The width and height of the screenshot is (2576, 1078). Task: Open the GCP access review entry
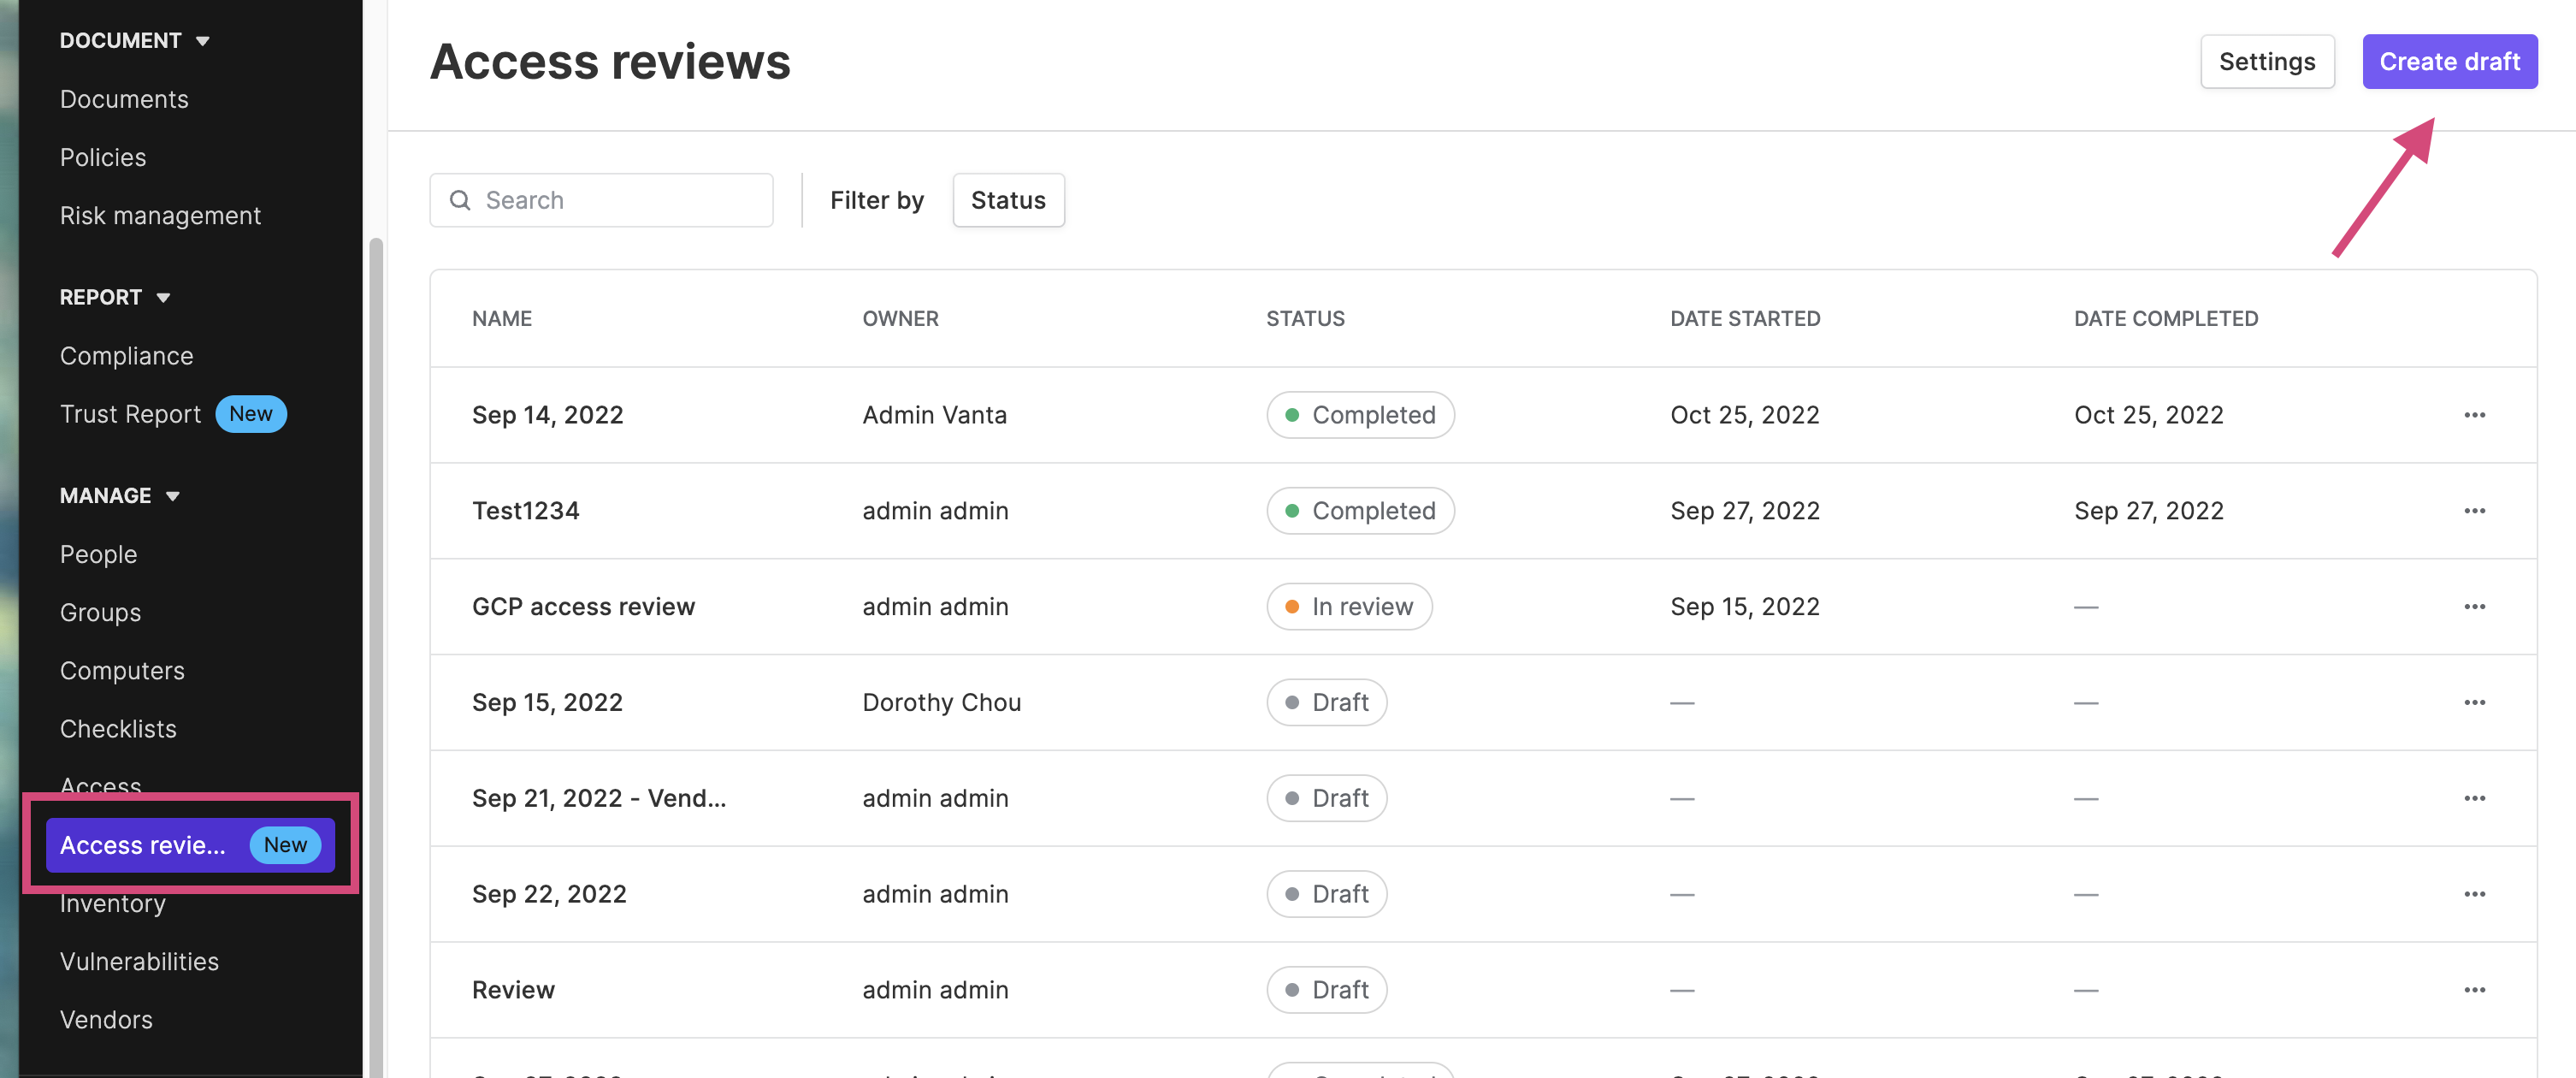point(583,607)
